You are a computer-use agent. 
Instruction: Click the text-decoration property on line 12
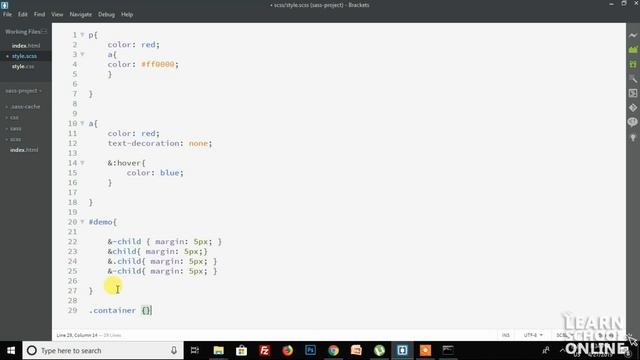coord(143,143)
